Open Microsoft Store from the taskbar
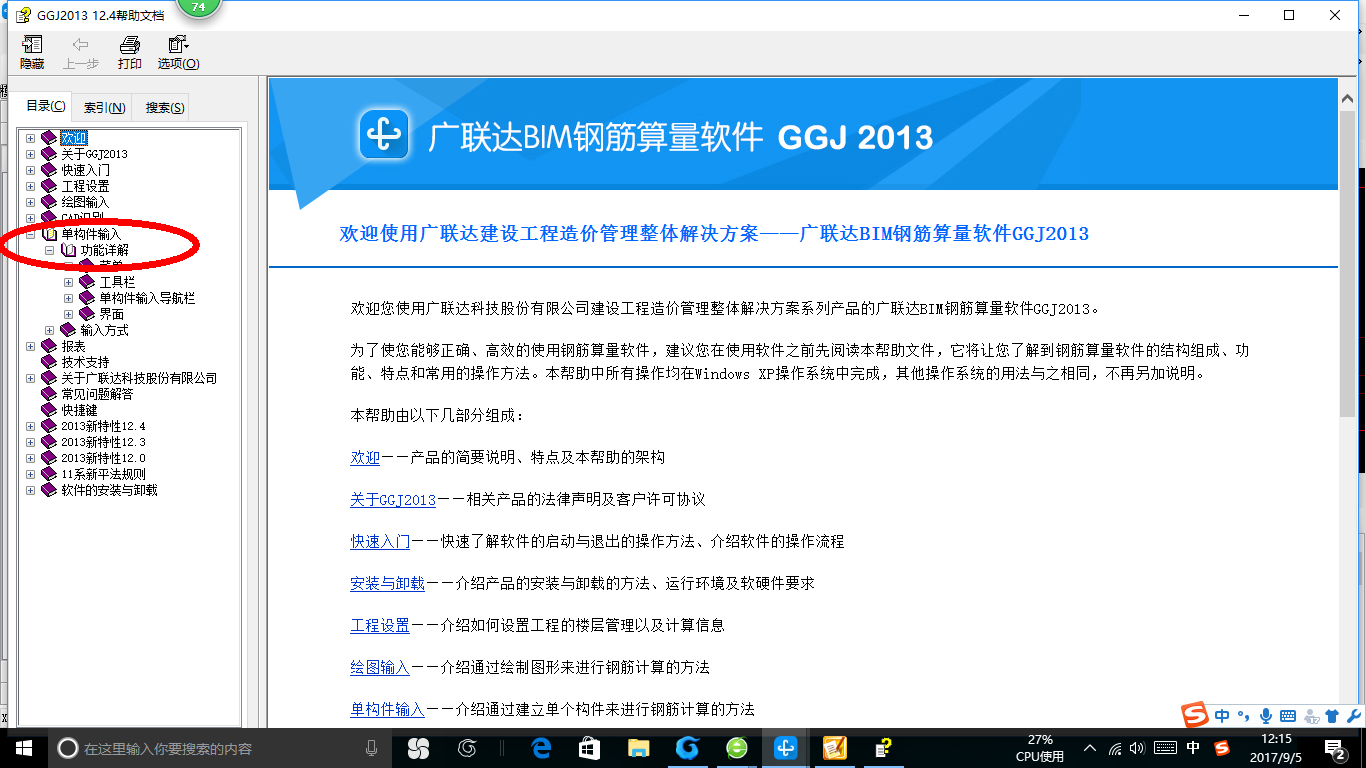 coord(590,748)
